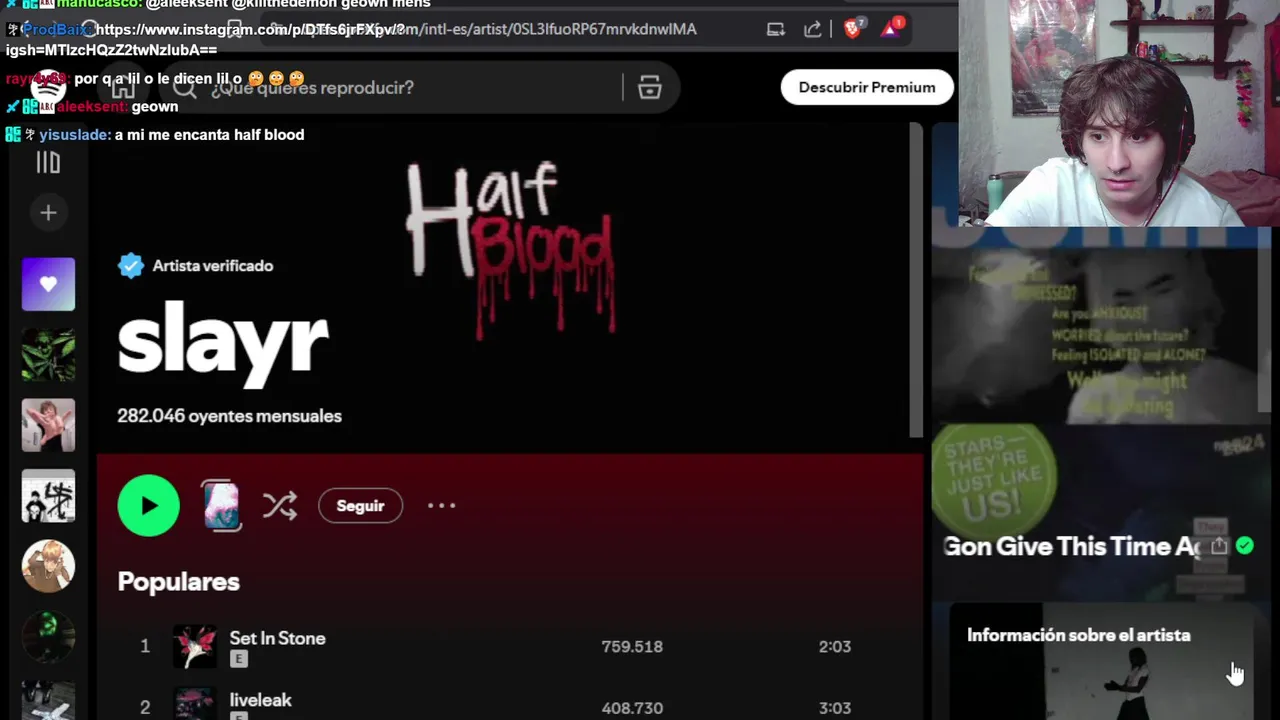Click the browser install/cast icon in the address bar

coord(776,29)
